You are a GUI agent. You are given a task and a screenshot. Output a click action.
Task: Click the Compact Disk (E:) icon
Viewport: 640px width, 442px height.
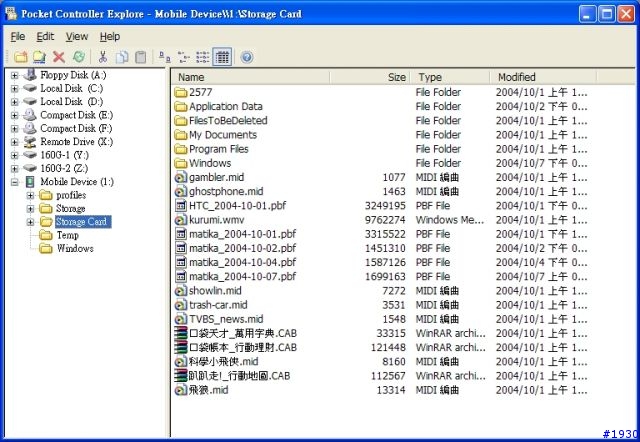(x=30, y=115)
